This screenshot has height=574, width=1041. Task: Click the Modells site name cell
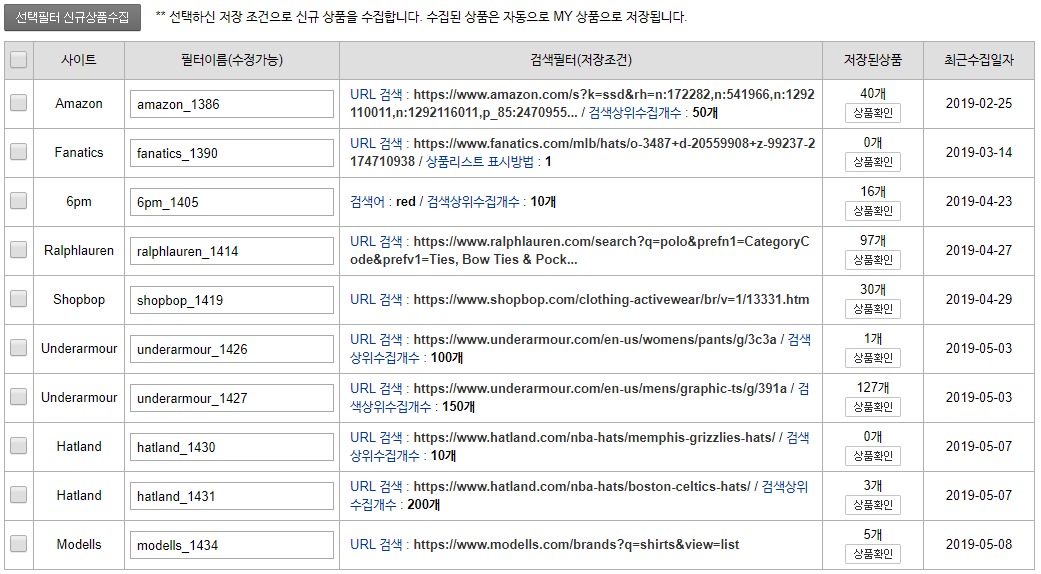[x=79, y=545]
